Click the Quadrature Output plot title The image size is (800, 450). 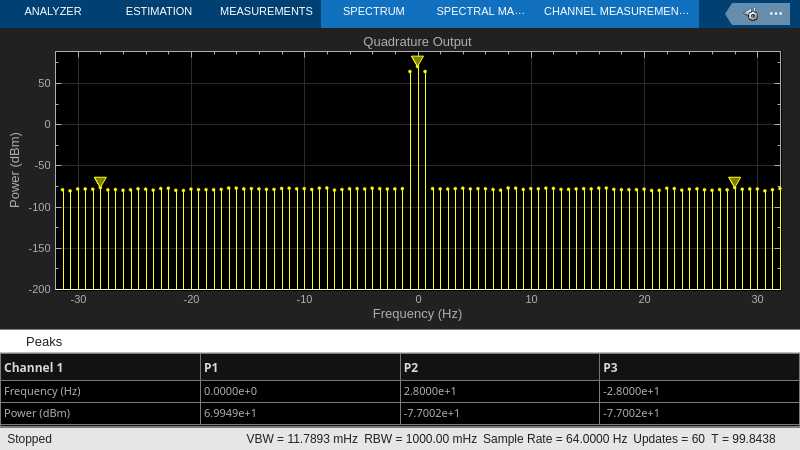pos(417,41)
